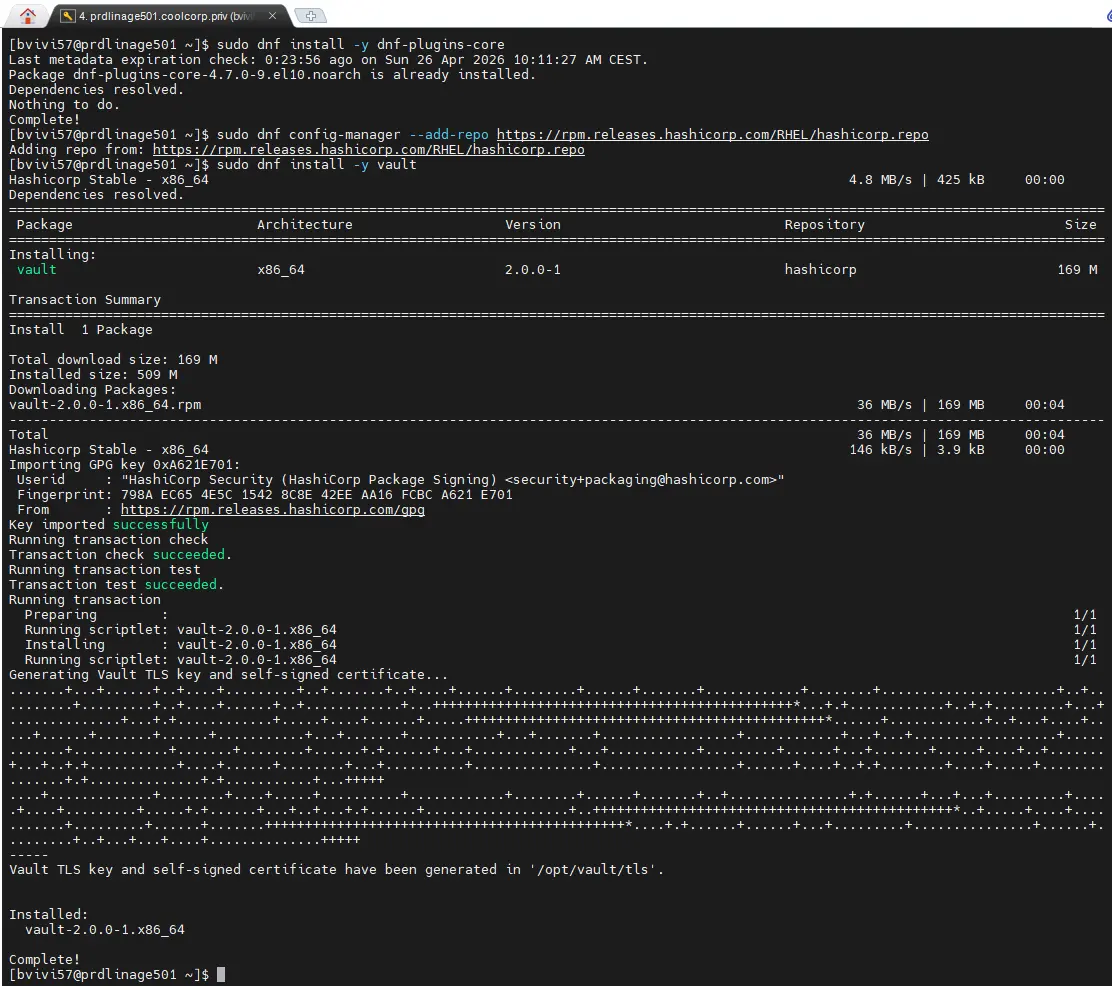Click the 'Version' column header text
The height and width of the screenshot is (986, 1112).
coord(533,225)
